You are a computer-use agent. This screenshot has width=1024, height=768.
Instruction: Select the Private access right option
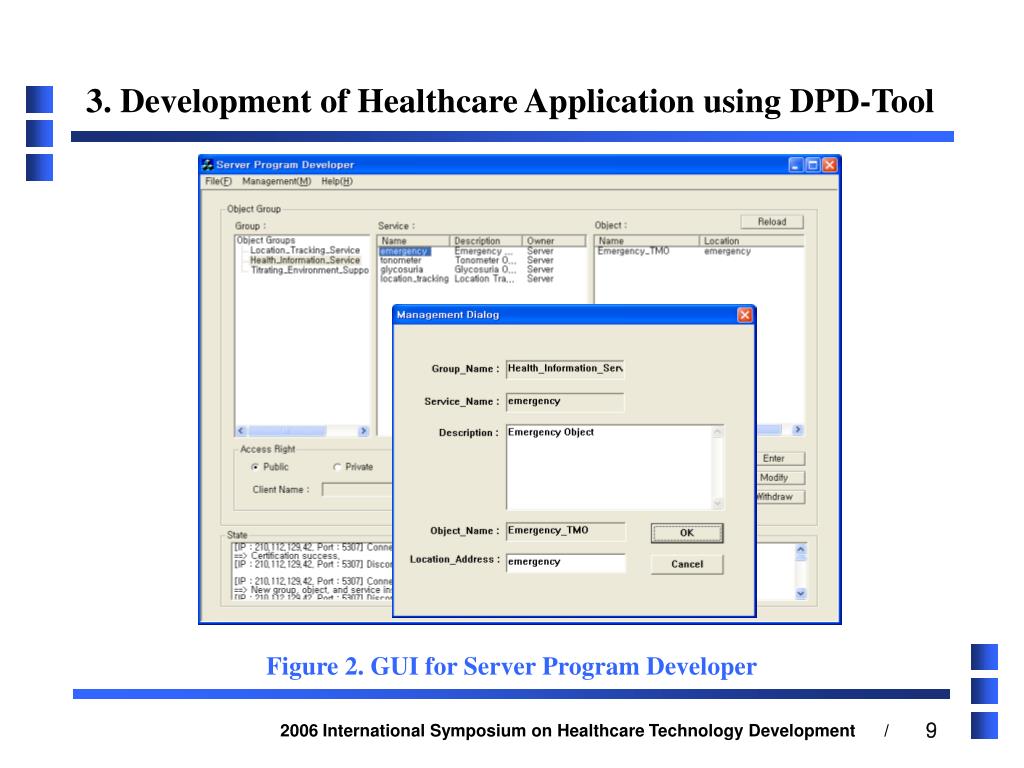point(337,467)
